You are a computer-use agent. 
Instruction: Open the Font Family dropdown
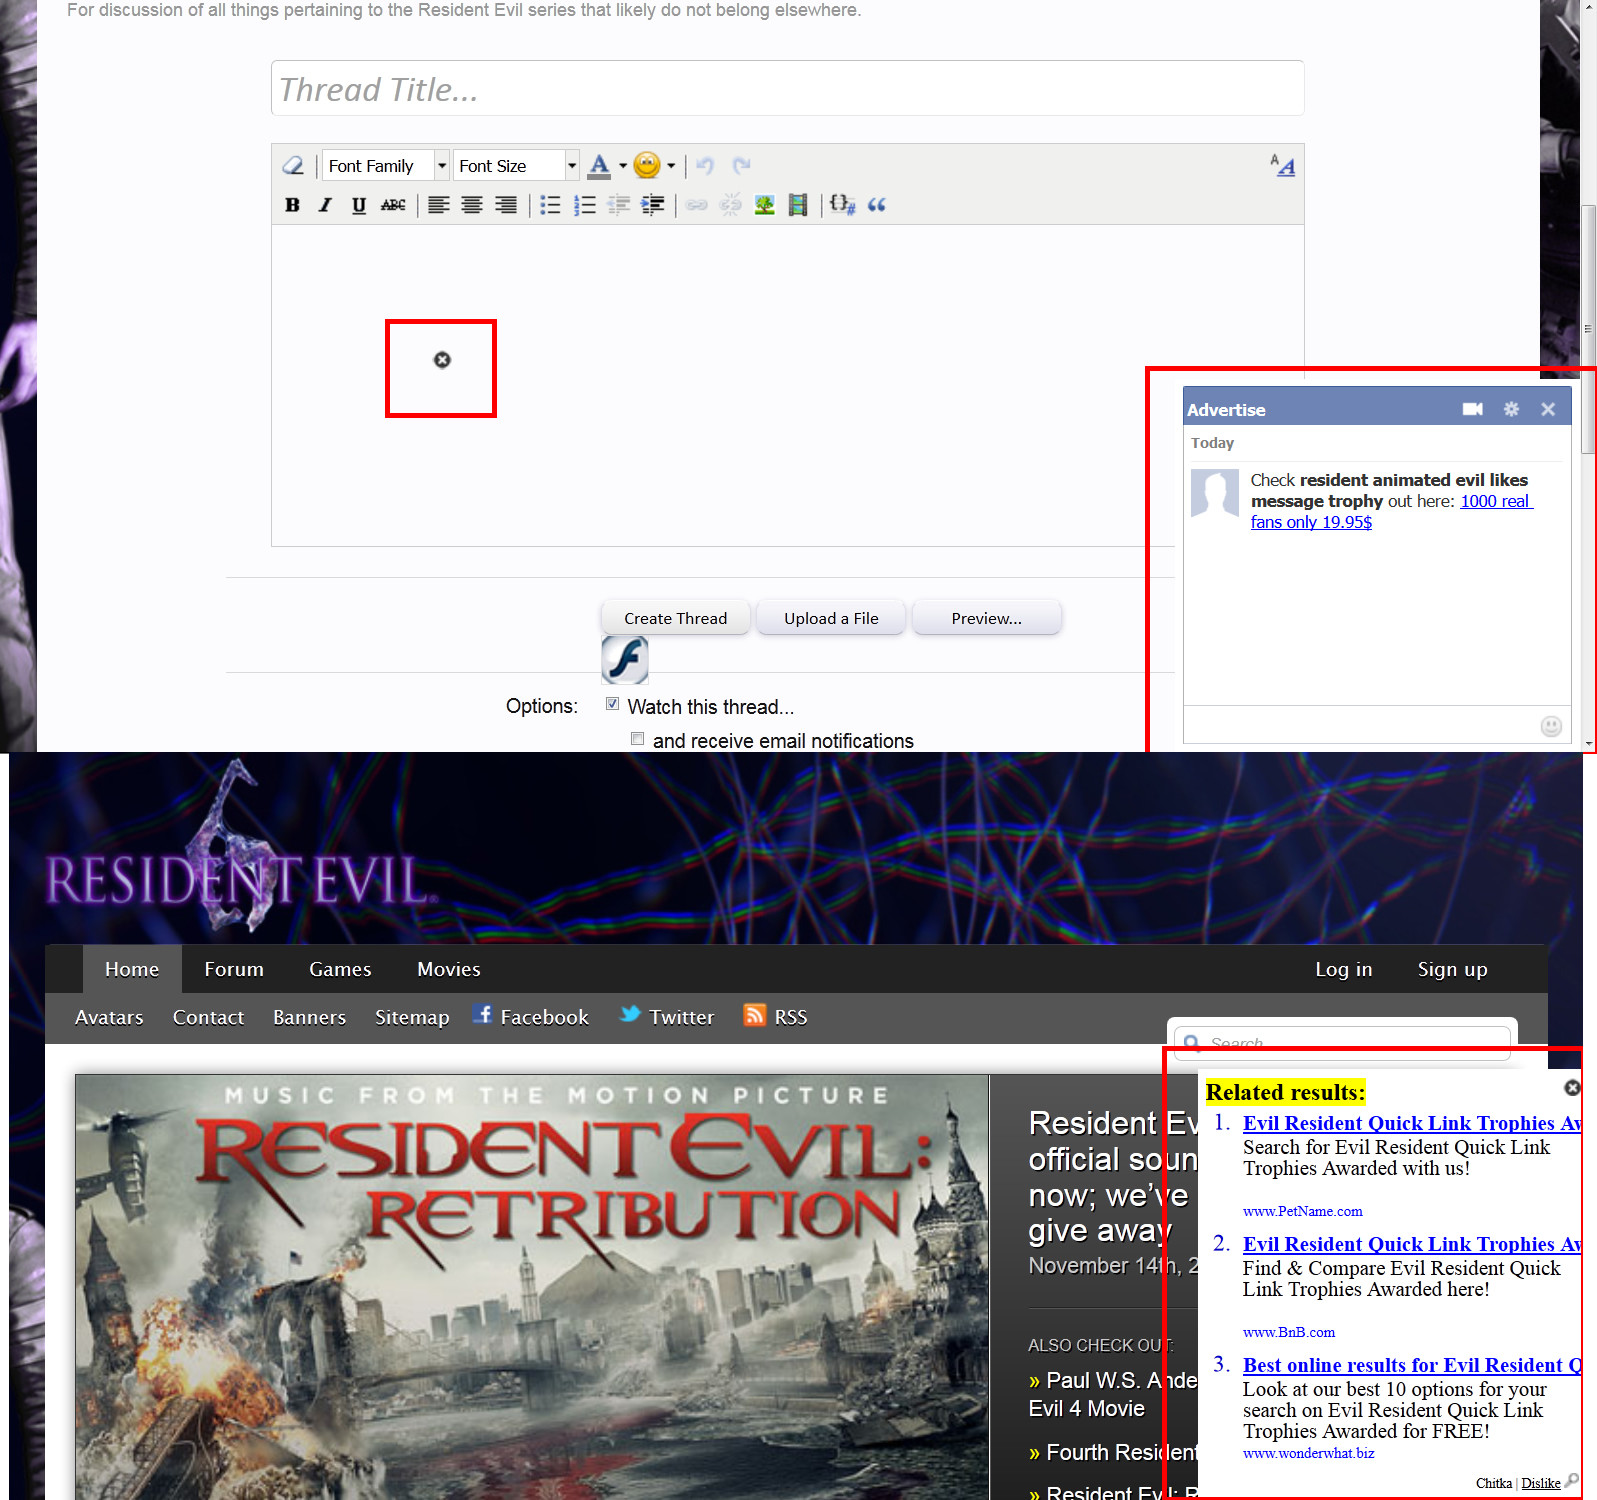pos(385,166)
